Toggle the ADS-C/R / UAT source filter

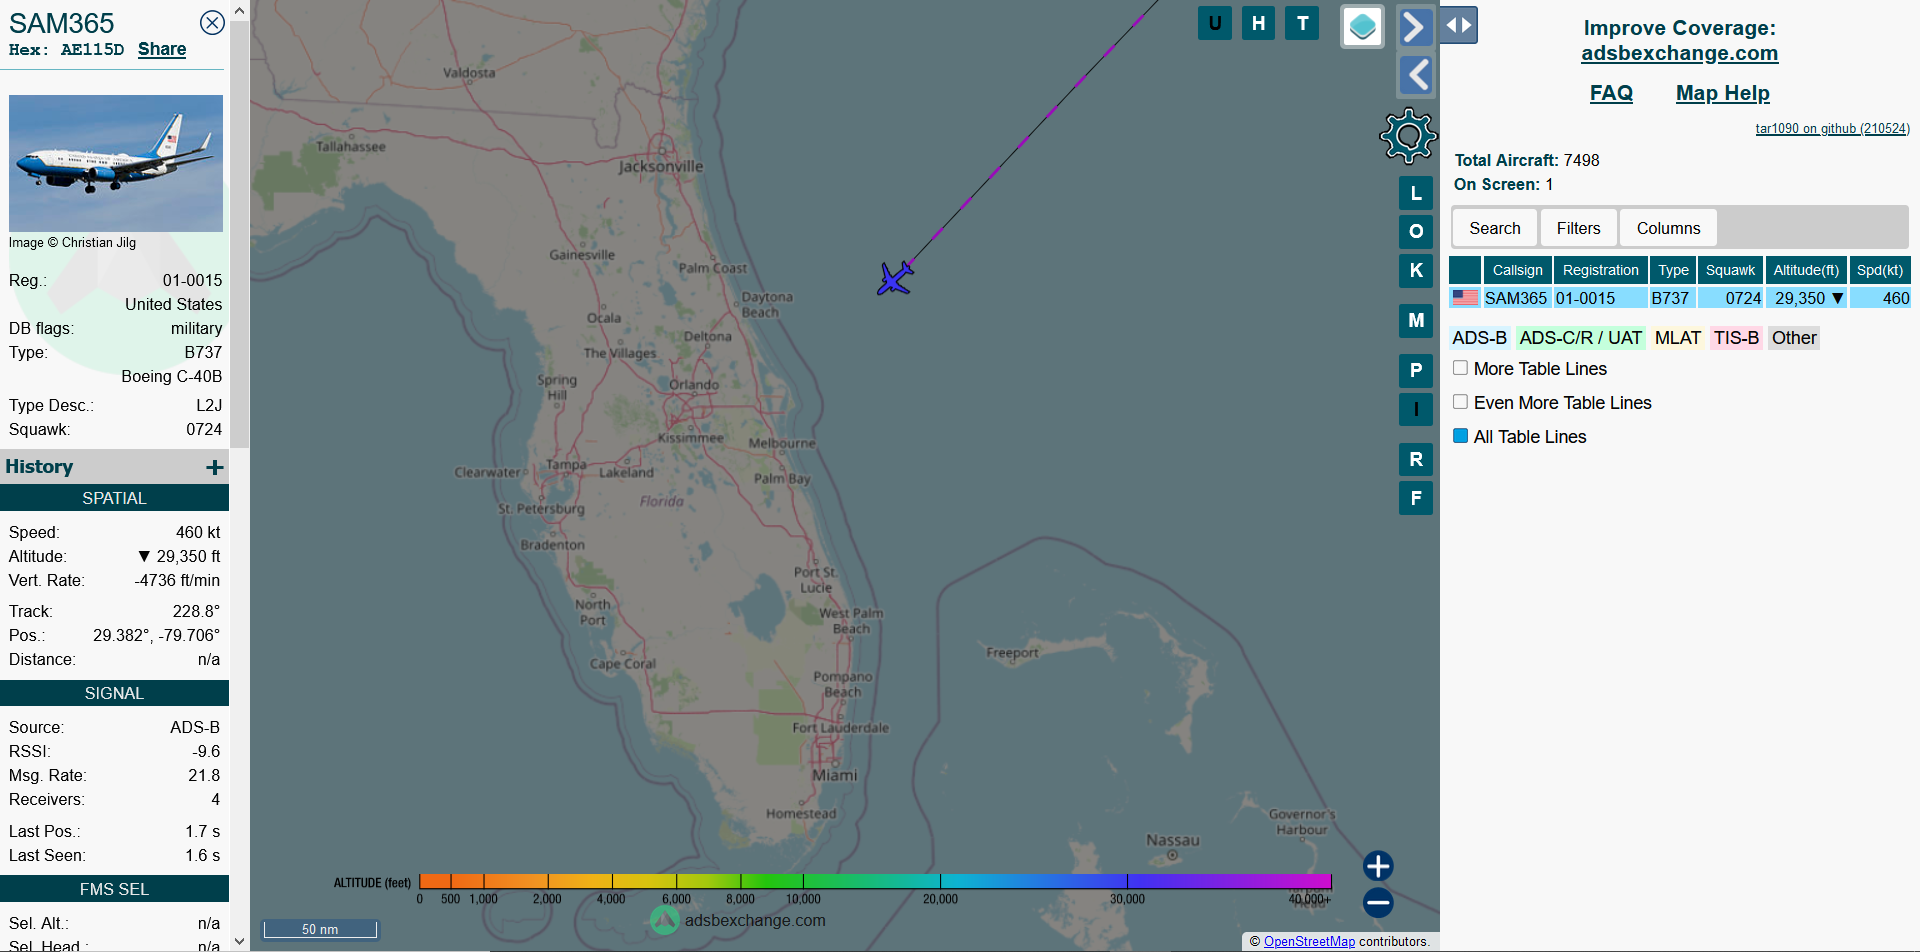1580,338
